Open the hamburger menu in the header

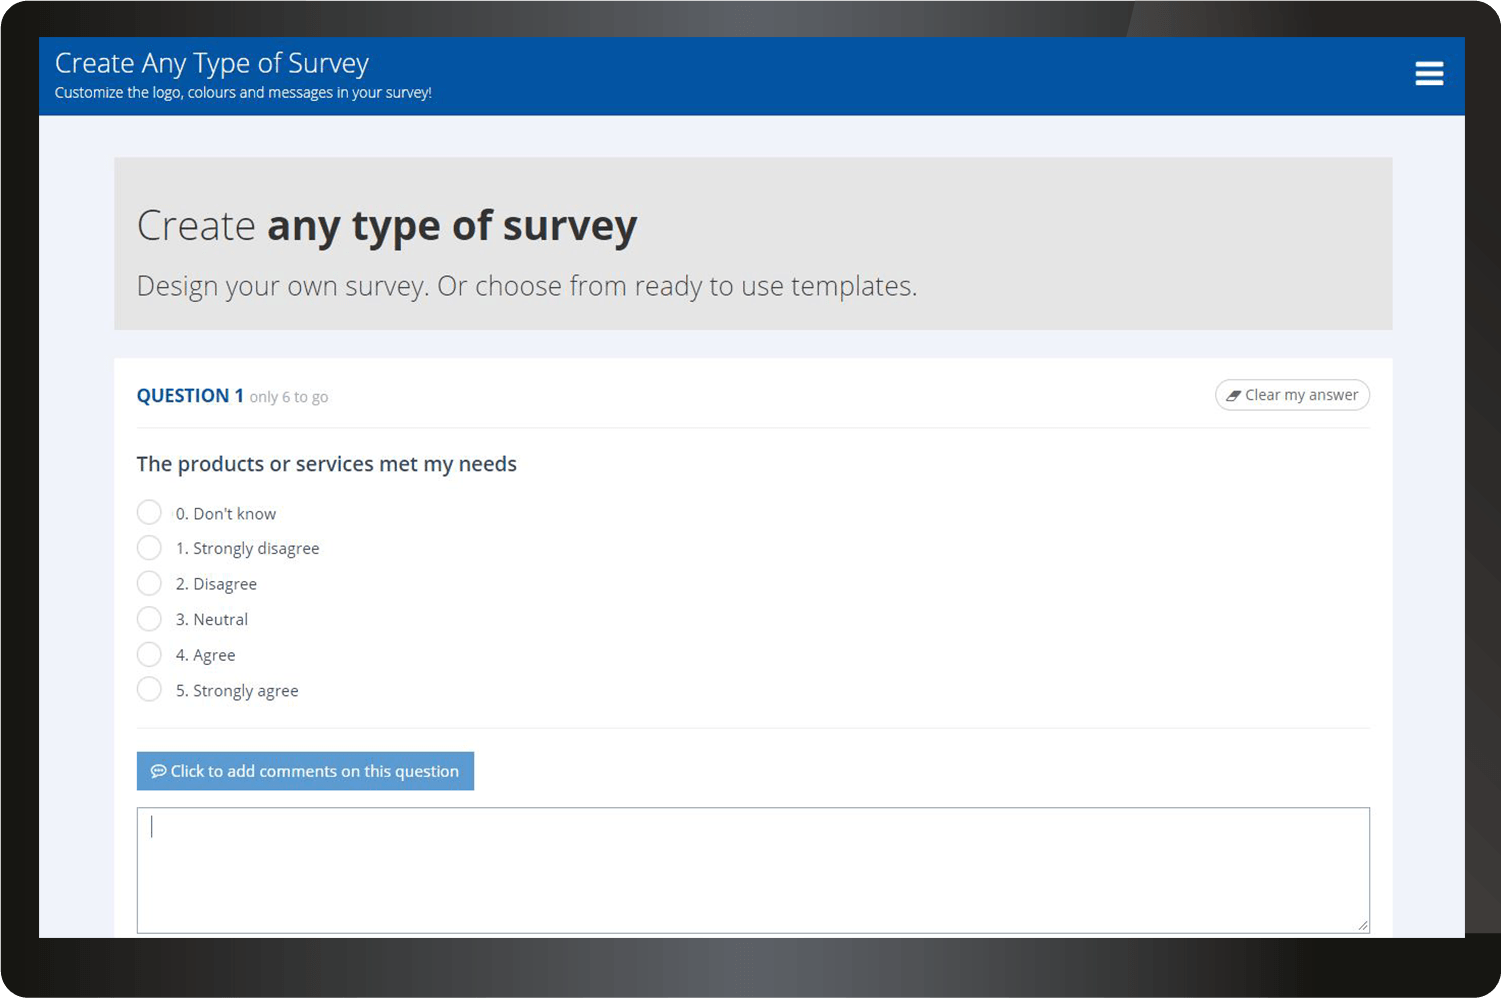click(x=1428, y=74)
